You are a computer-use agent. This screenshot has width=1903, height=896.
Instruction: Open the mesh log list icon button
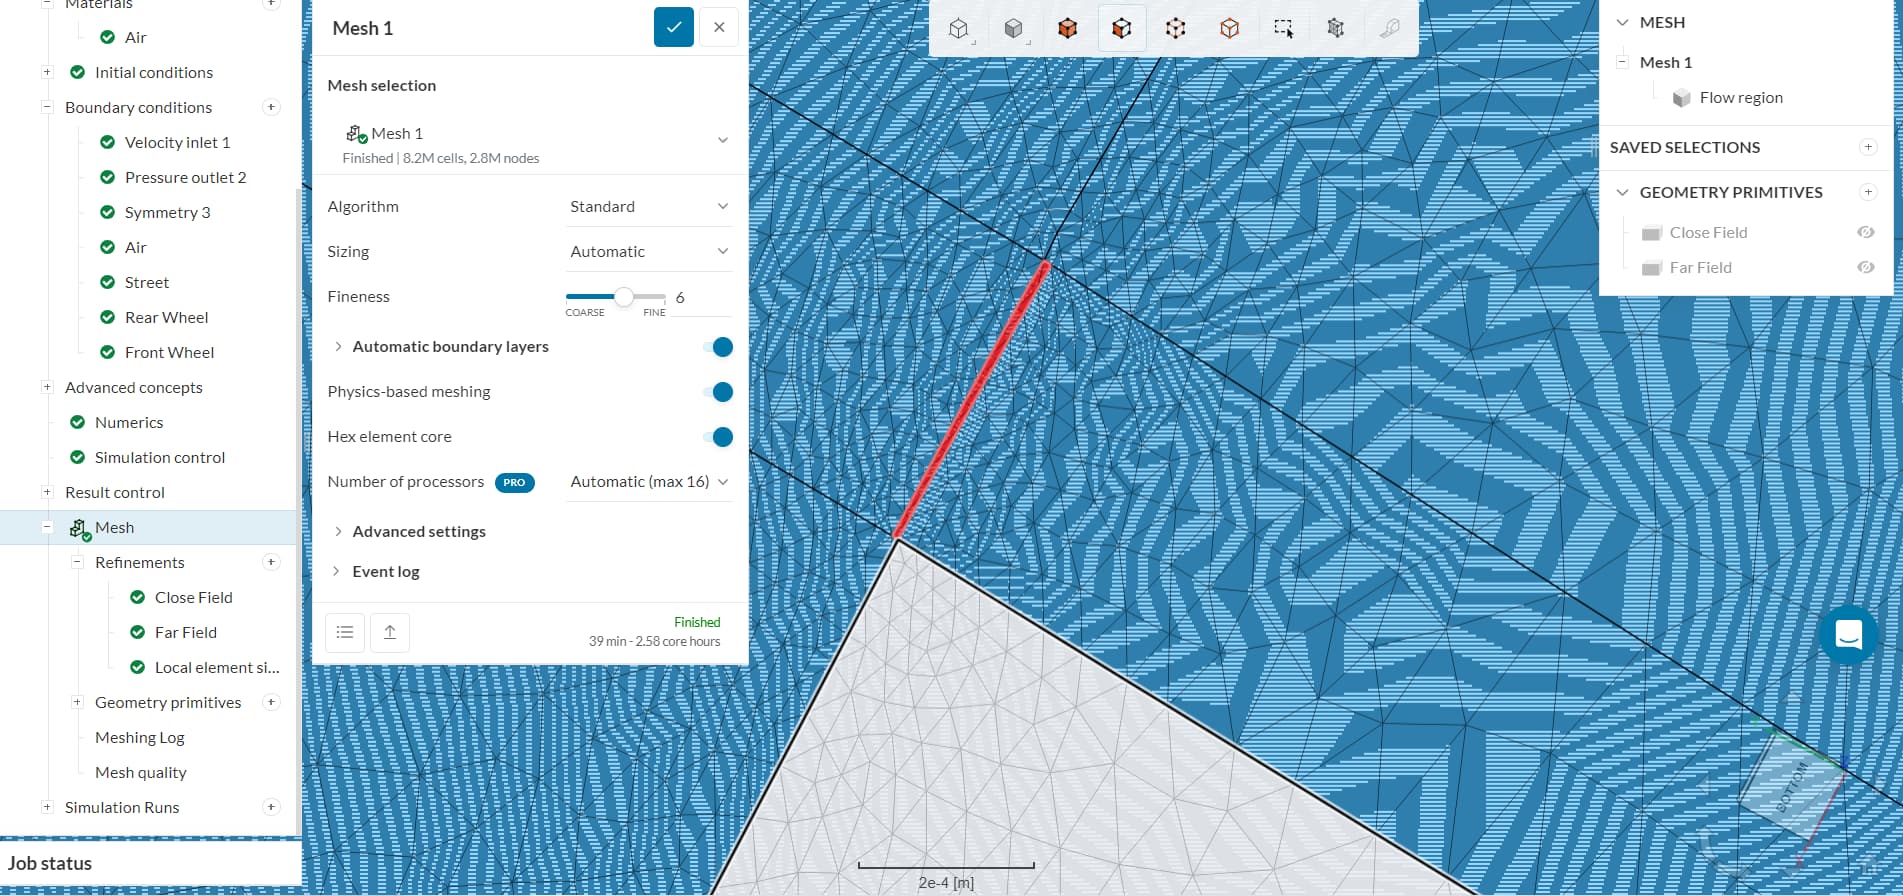[345, 632]
